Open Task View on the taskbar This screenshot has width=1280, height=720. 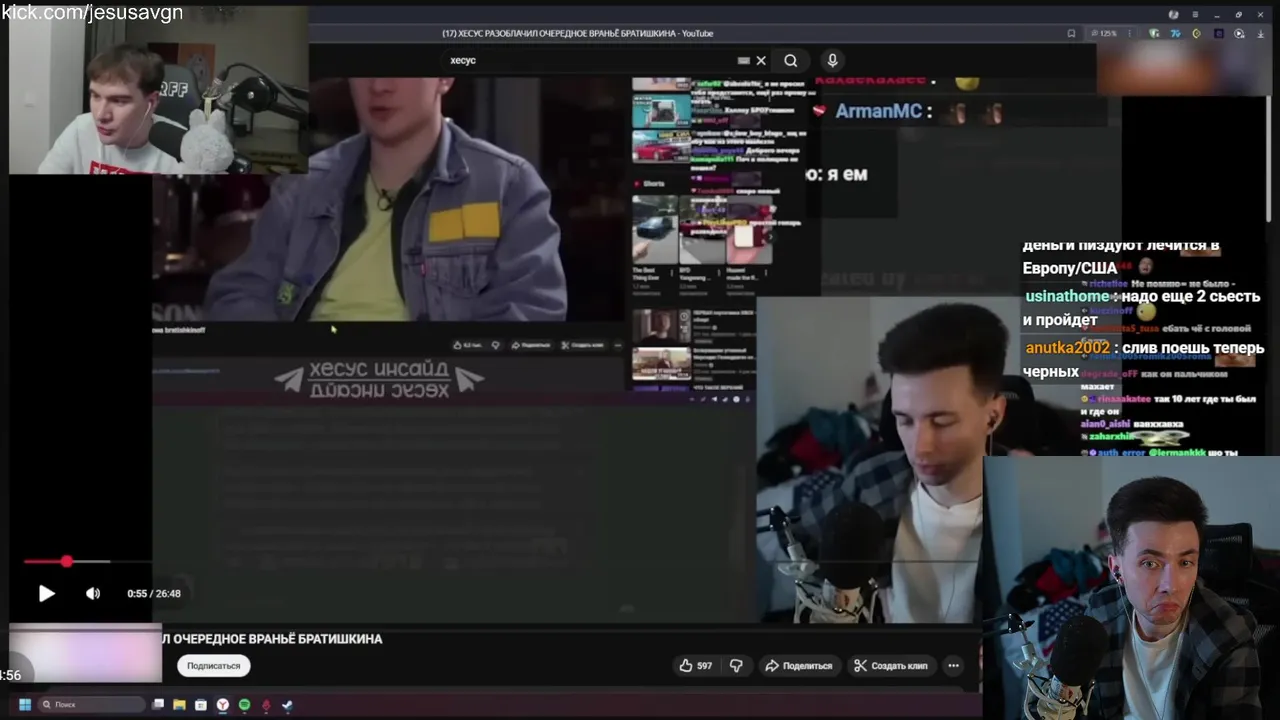[x=158, y=705]
